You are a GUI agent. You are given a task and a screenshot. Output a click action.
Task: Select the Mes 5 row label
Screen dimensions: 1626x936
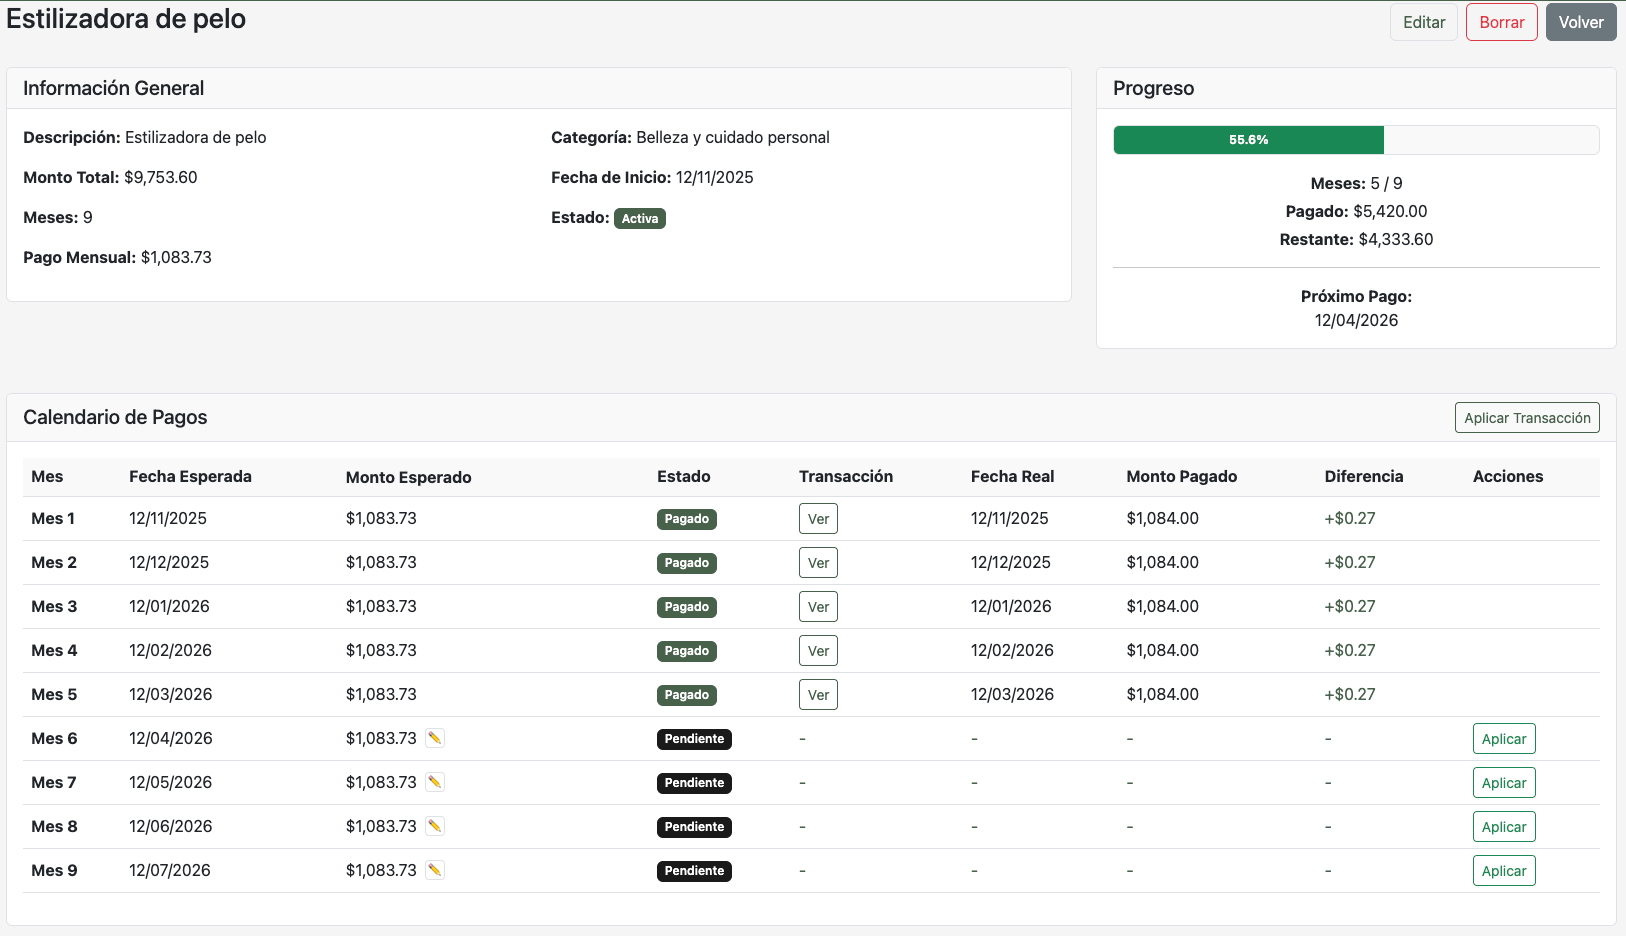coord(54,694)
